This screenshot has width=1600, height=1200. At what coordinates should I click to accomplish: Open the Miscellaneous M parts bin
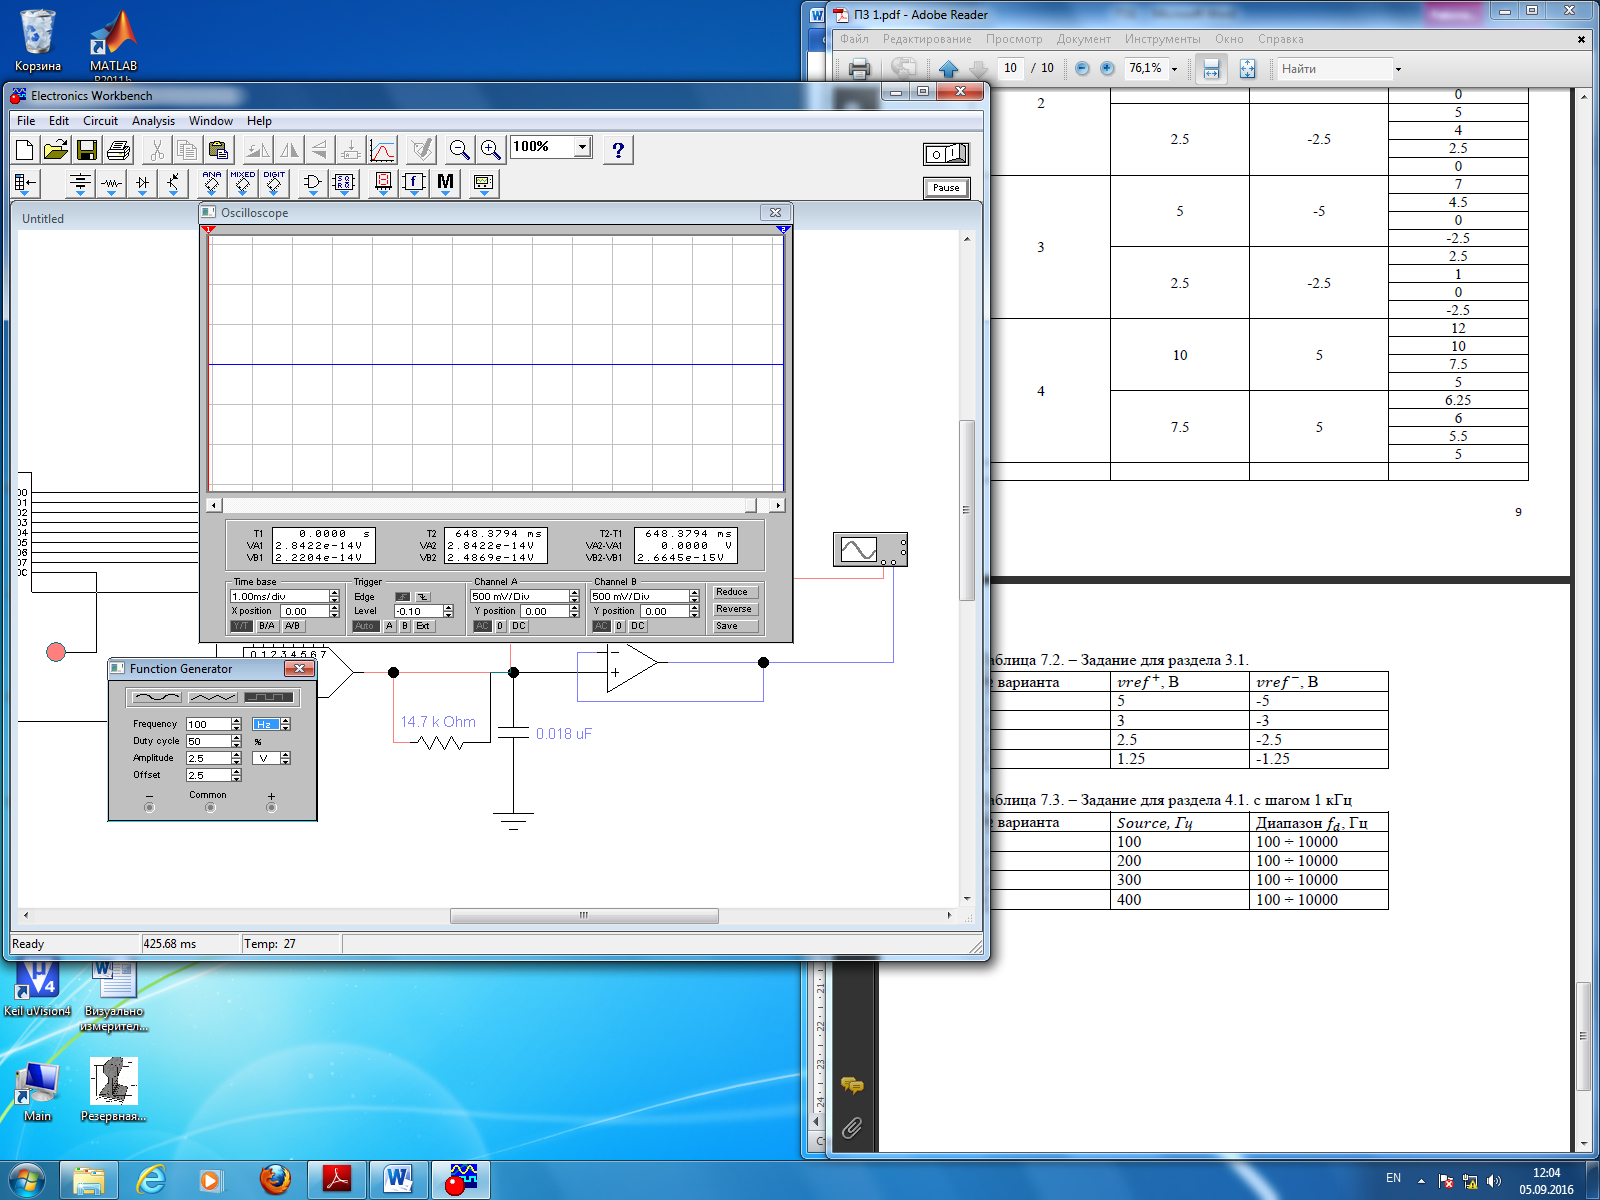click(445, 183)
